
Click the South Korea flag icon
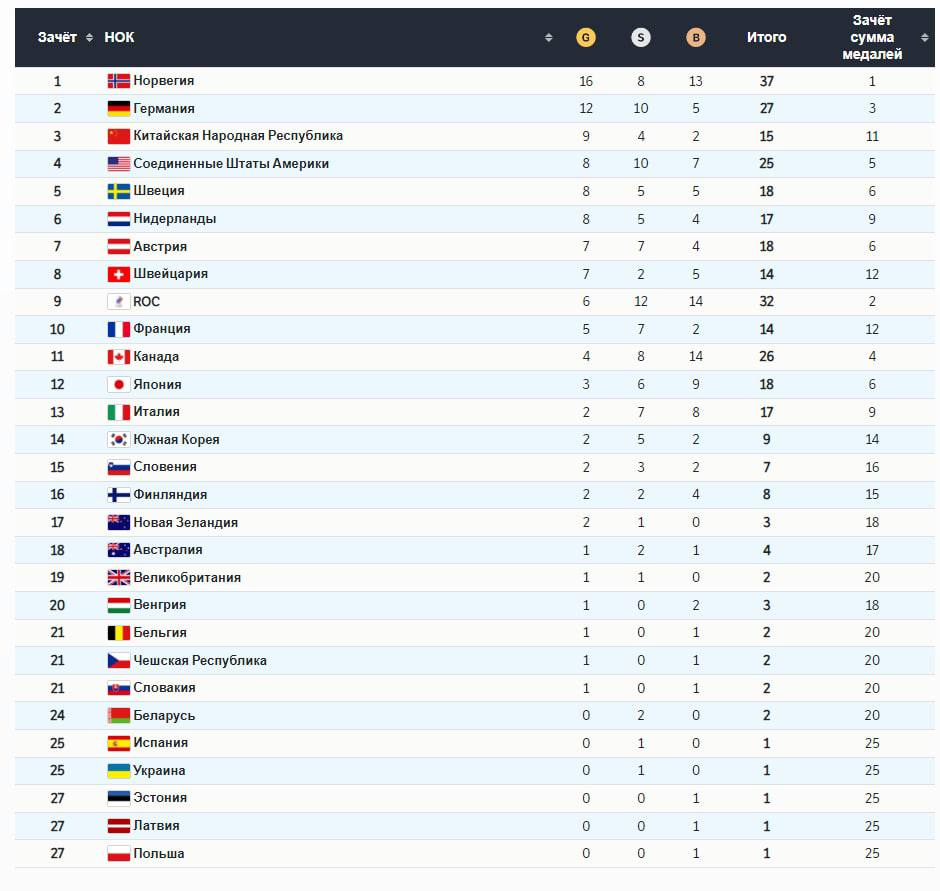[119, 440]
